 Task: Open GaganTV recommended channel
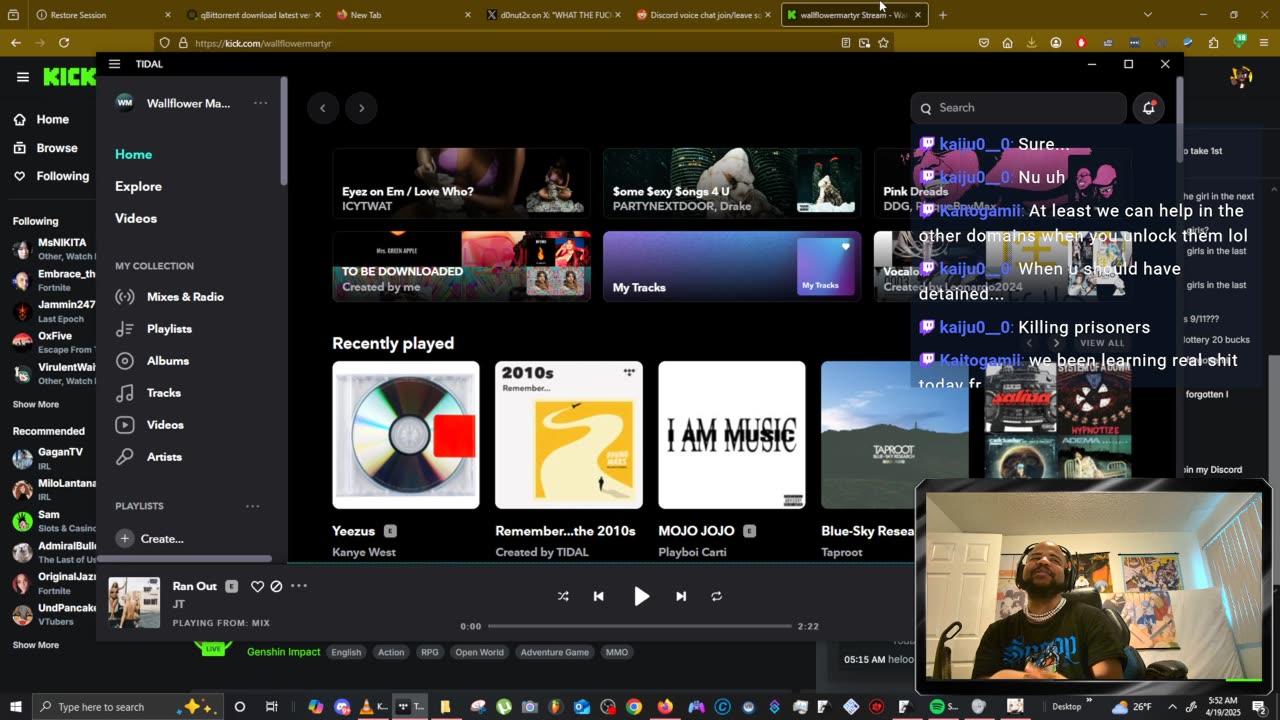54,458
